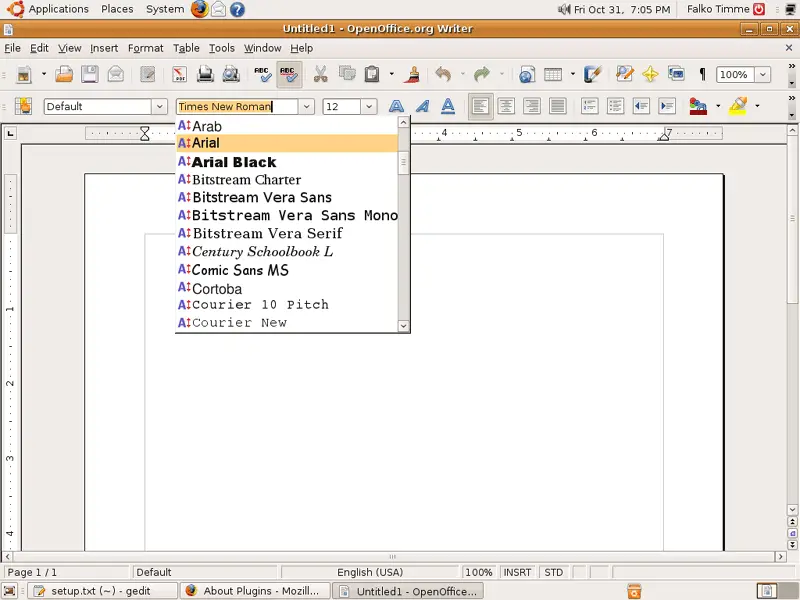Print the file directly with the printer icon
This screenshot has width=800, height=600.
(205, 74)
